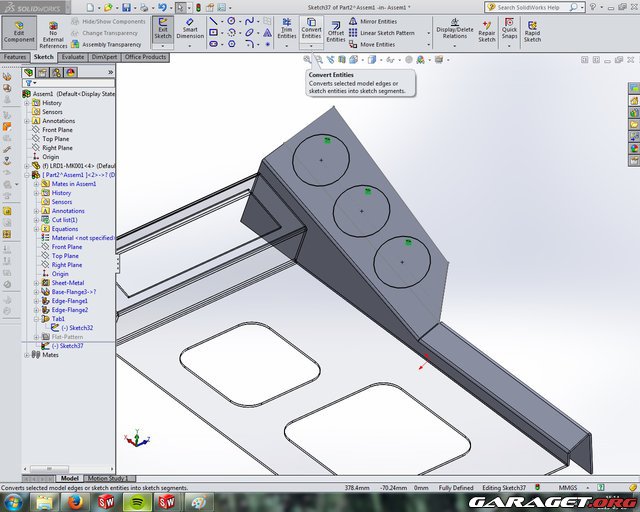Select the Smart Dimension tool
Image resolution: width=640 pixels, height=512 pixels.
click(x=190, y=29)
